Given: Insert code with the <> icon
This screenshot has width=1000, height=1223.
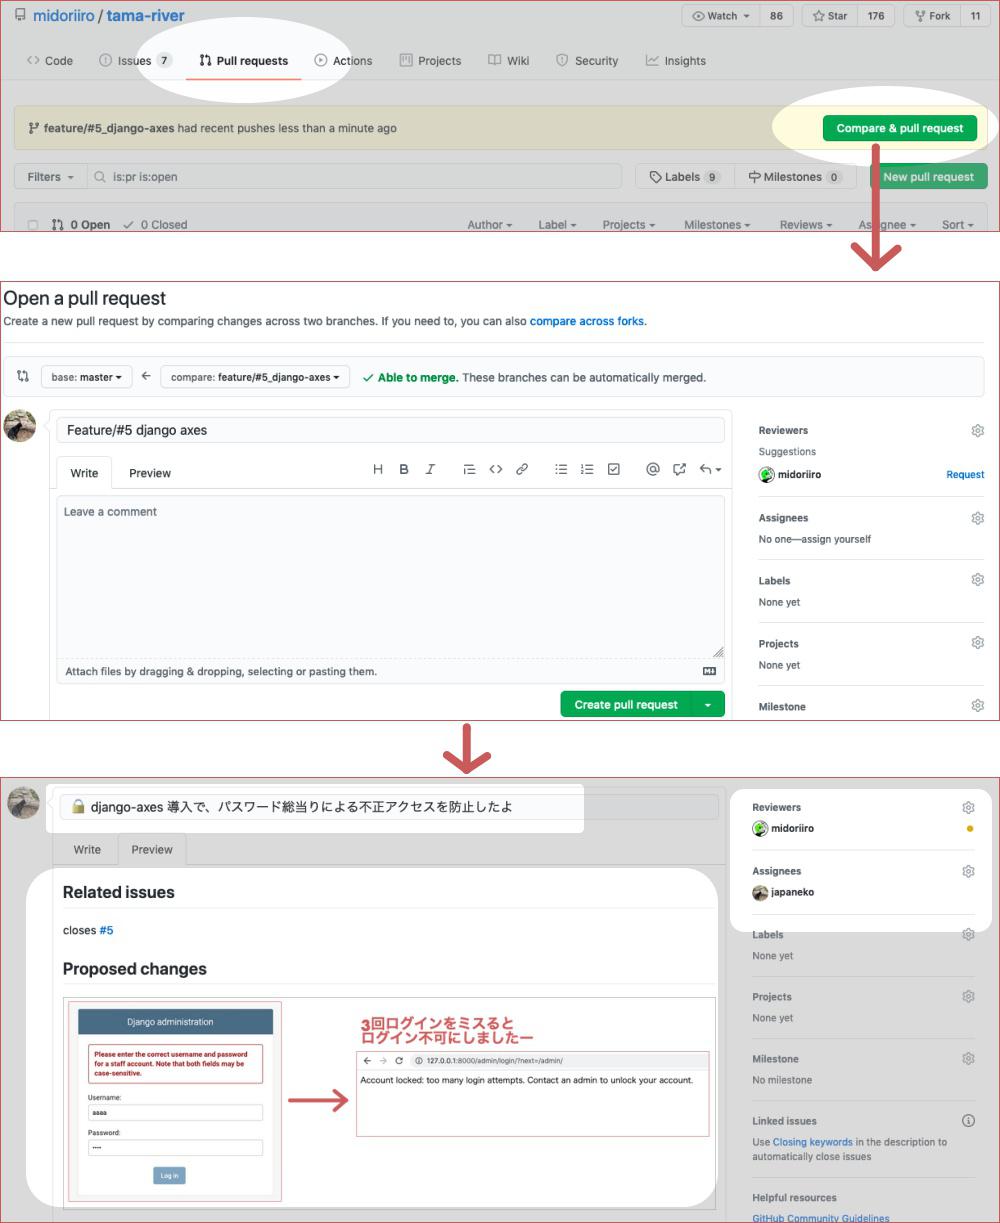Looking at the screenshot, I should pos(496,469).
